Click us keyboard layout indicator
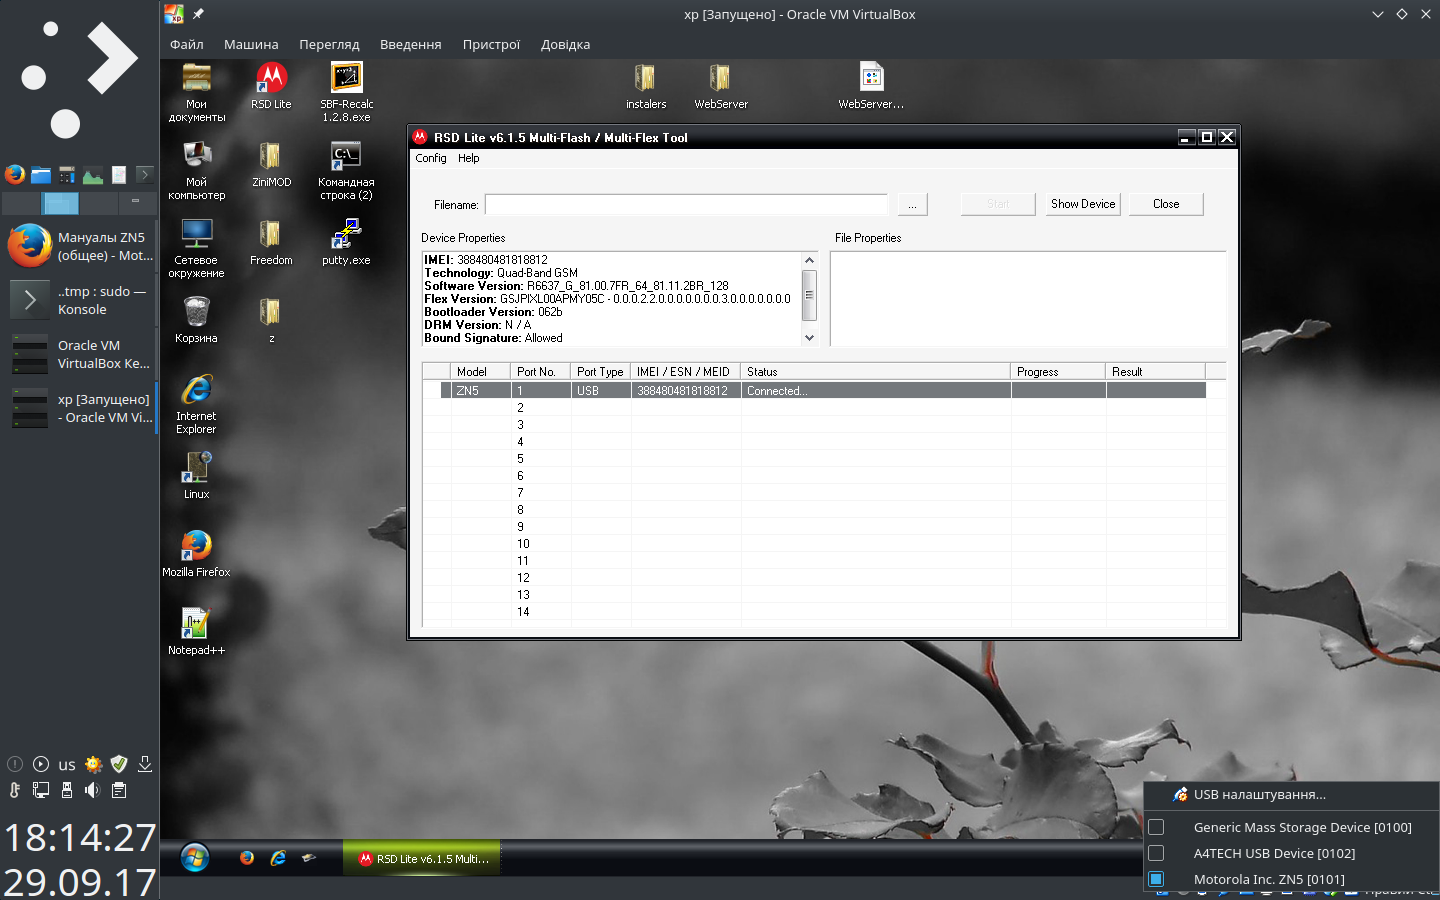This screenshot has height=900, width=1440. point(67,765)
